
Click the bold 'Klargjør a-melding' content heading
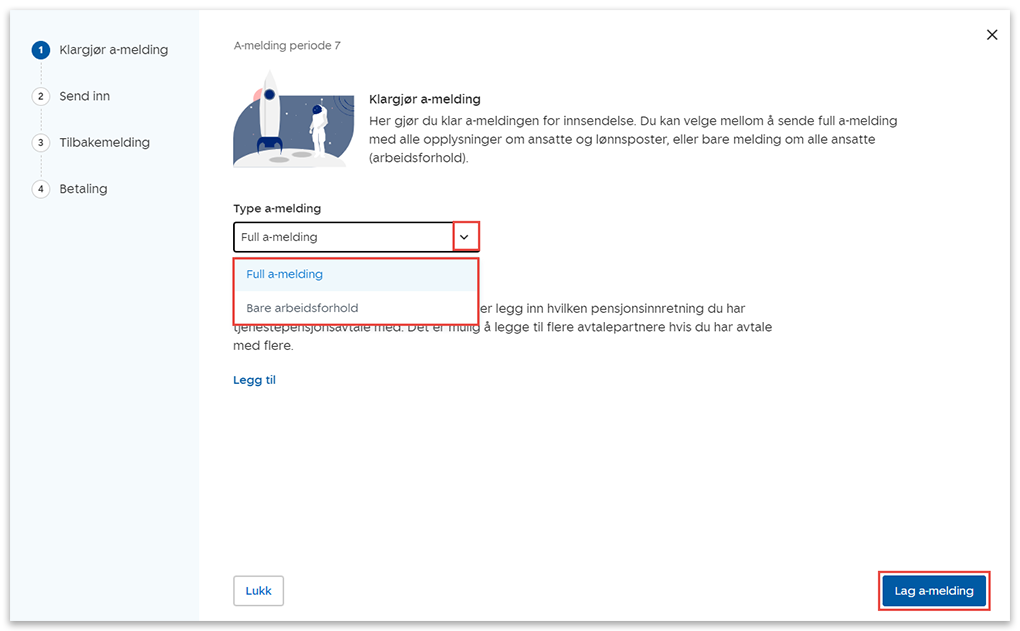(425, 100)
